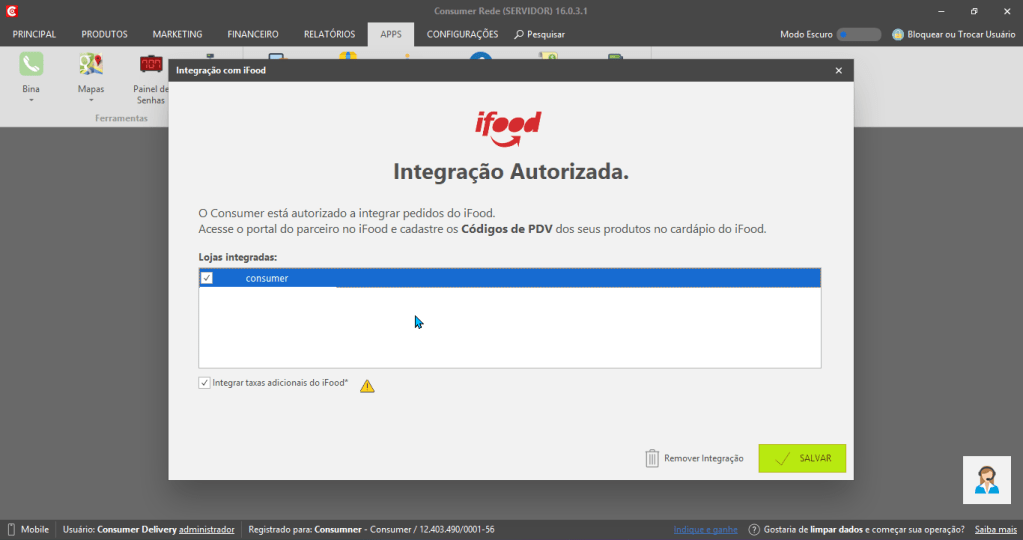This screenshot has width=1023, height=540.
Task: Click the Registrado para Consumner text
Action: pos(371,530)
